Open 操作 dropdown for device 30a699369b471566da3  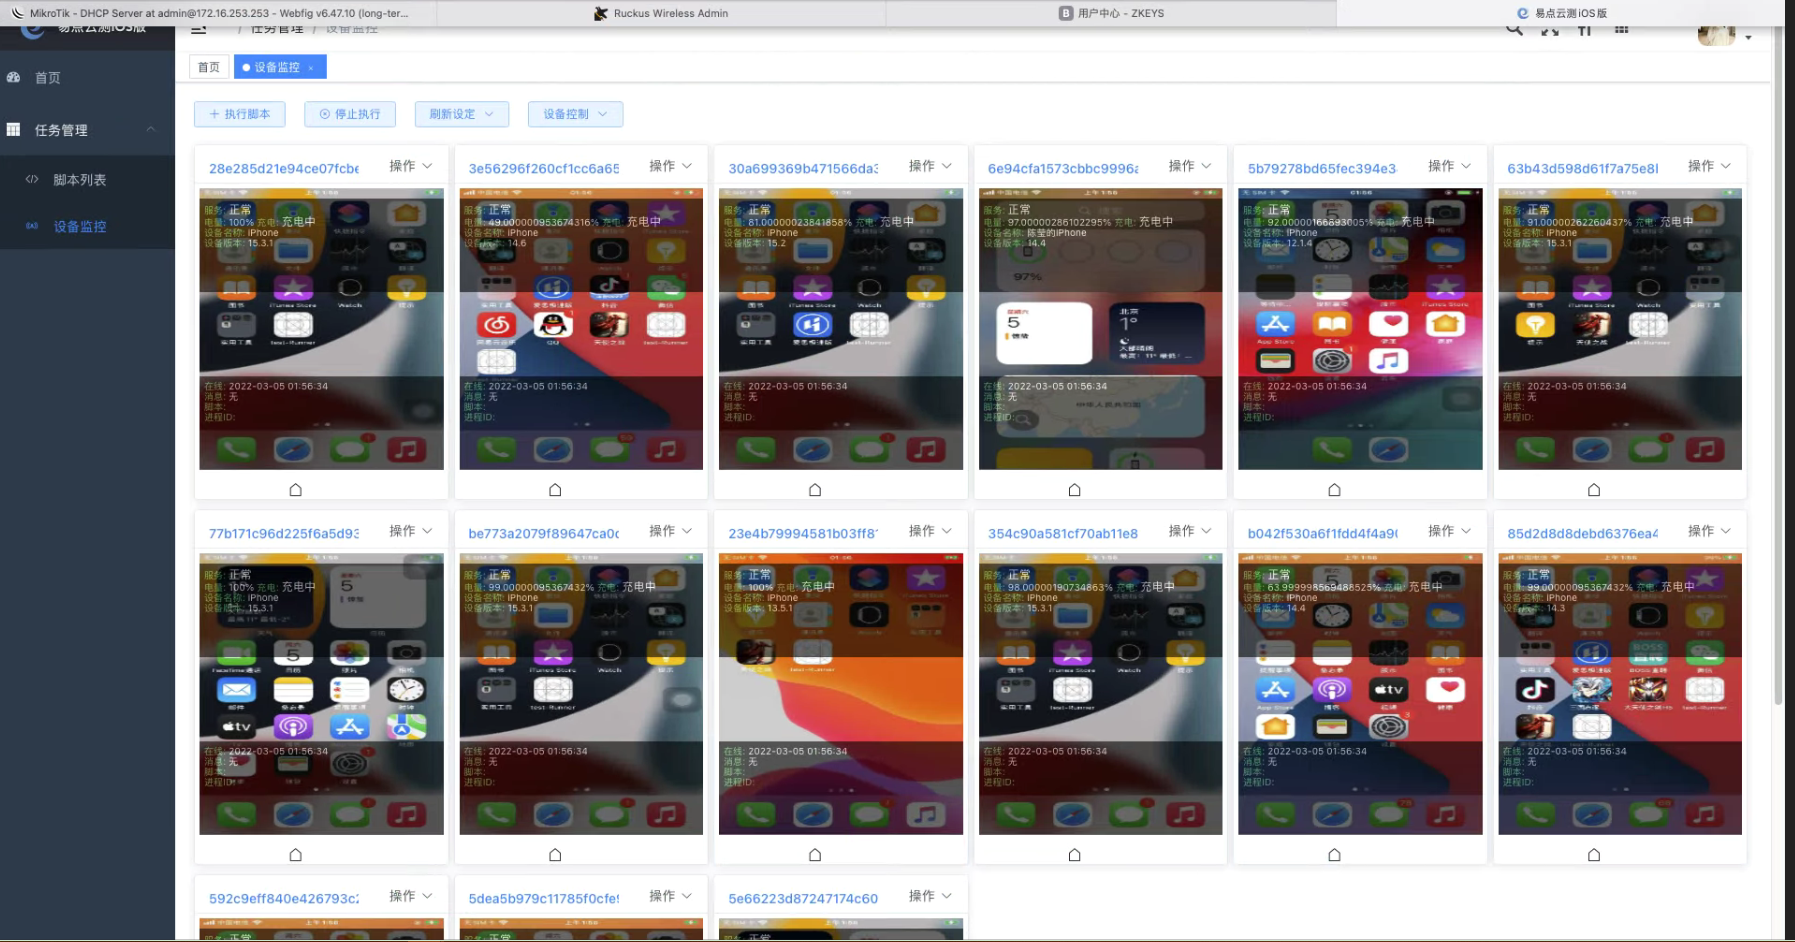coord(931,166)
